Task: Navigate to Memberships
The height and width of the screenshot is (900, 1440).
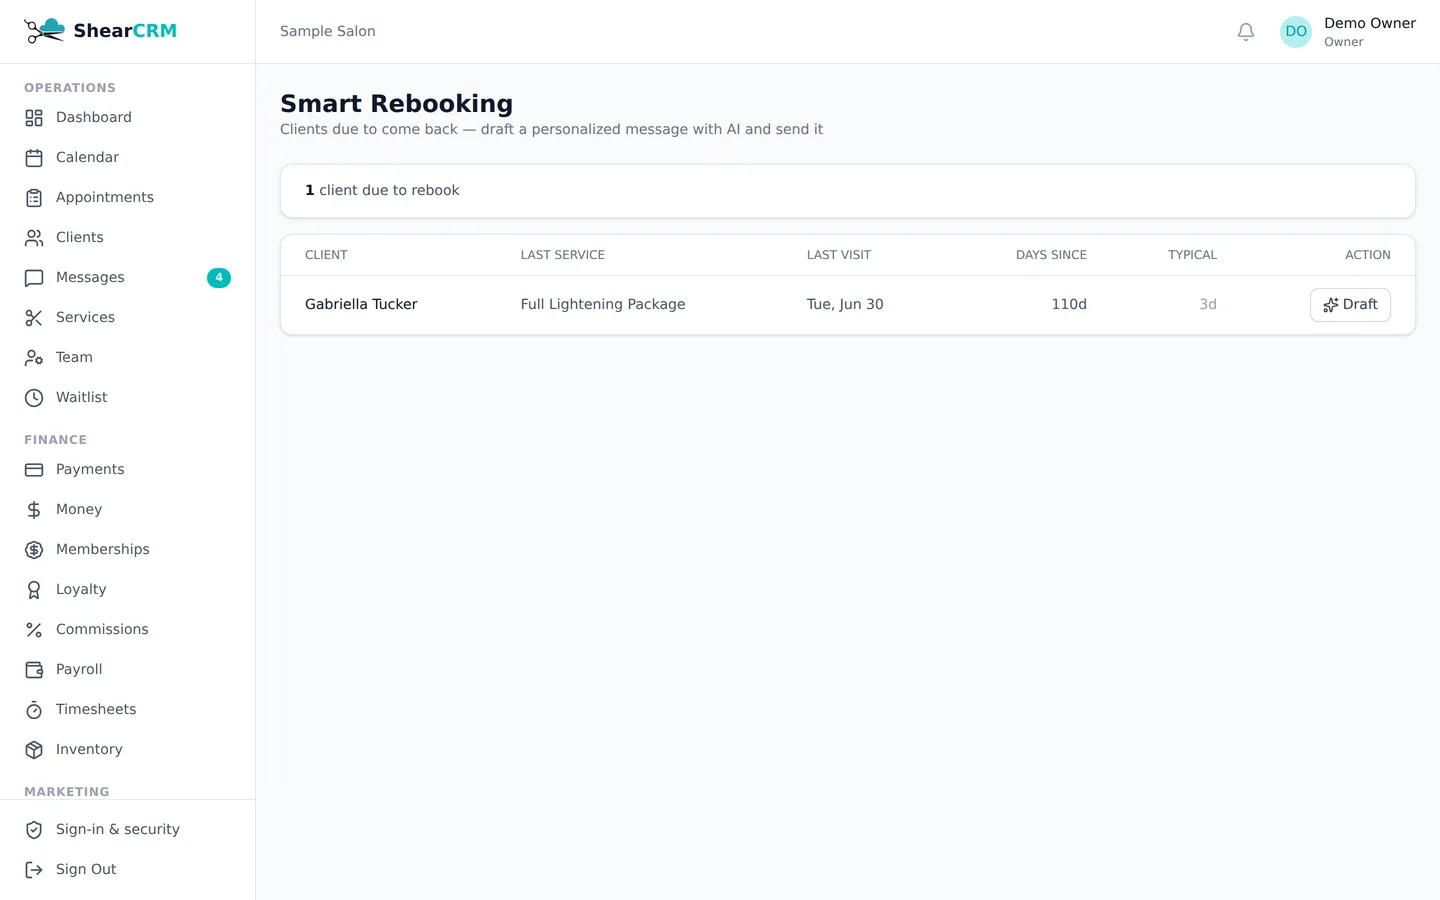Action: [x=128, y=550]
